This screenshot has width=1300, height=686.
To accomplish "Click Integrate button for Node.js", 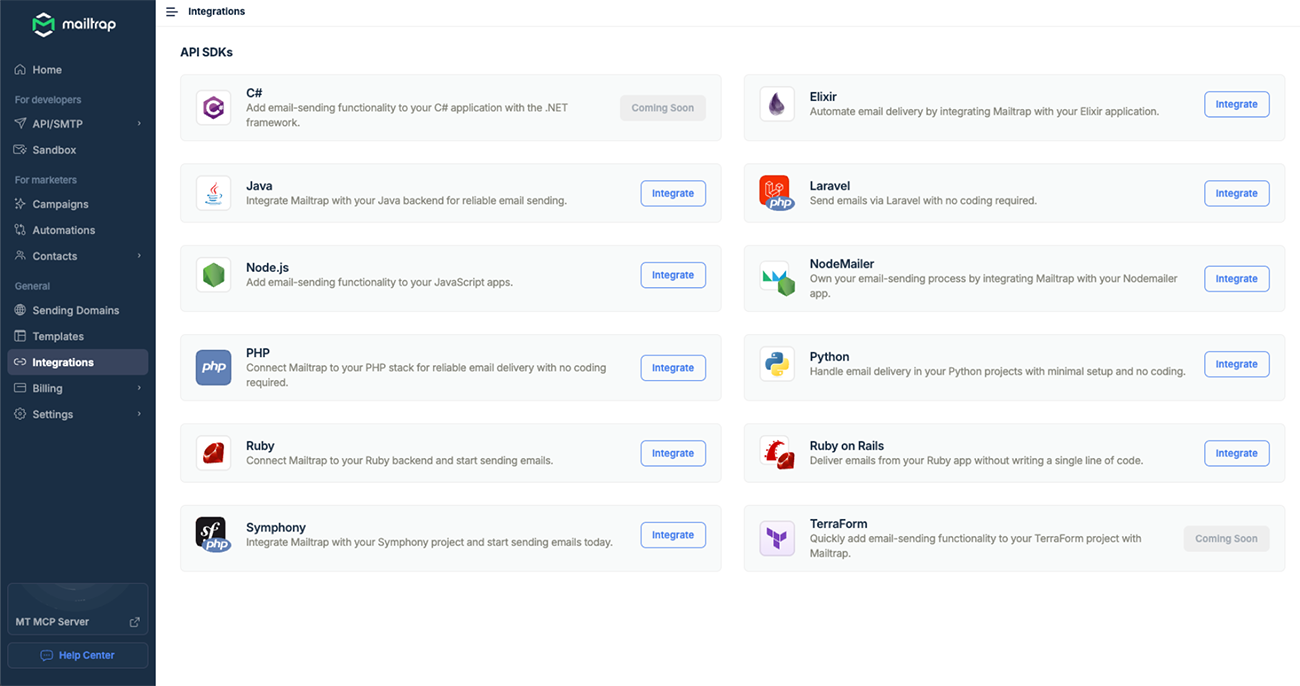I will click(673, 275).
